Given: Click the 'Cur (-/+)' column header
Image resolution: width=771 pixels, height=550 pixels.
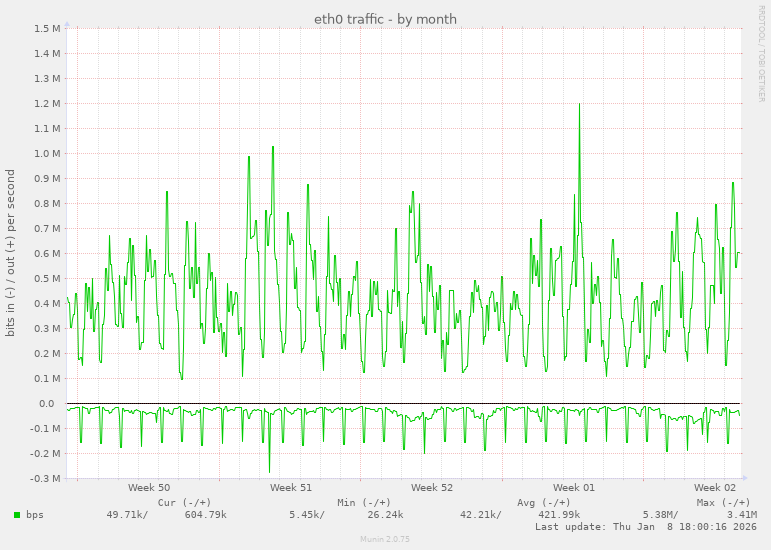Looking at the screenshot, I should click(x=184, y=502).
